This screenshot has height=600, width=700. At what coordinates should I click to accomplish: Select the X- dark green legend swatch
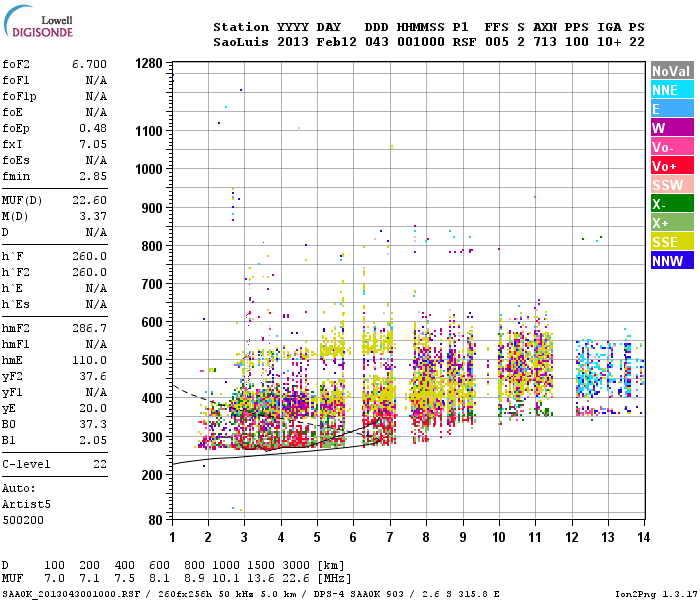click(672, 204)
